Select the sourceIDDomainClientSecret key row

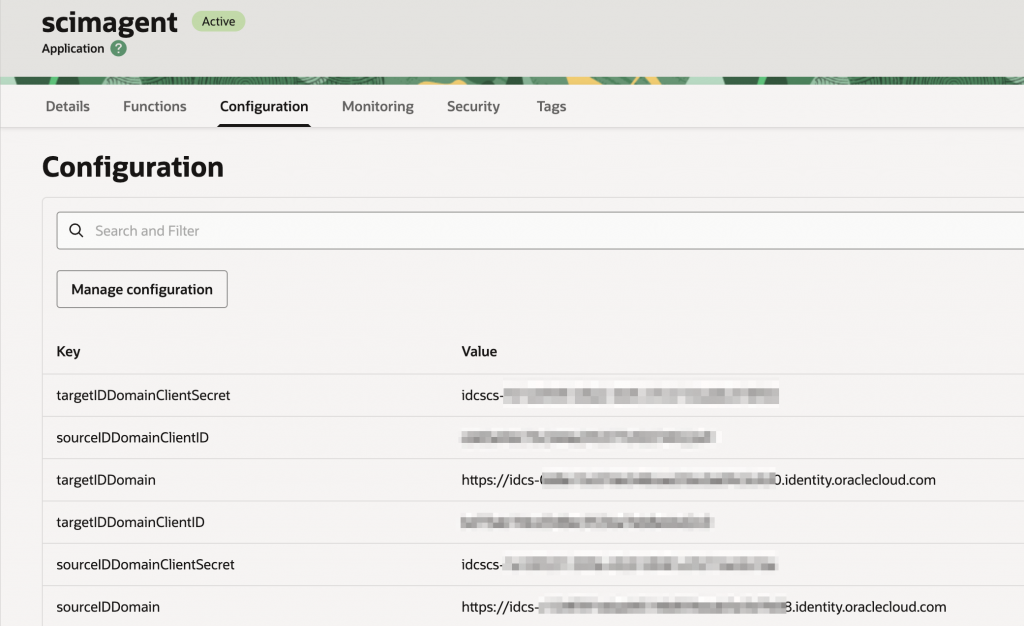click(145, 565)
